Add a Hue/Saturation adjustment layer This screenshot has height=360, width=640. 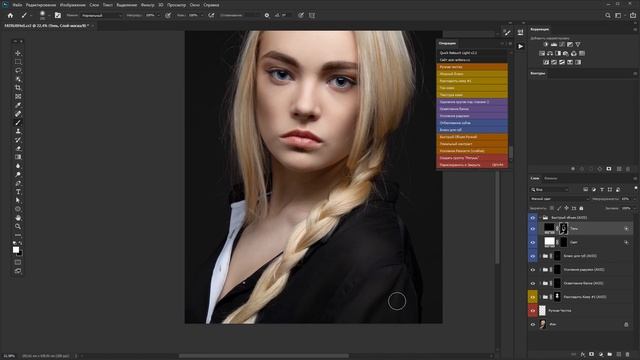pos(542,53)
